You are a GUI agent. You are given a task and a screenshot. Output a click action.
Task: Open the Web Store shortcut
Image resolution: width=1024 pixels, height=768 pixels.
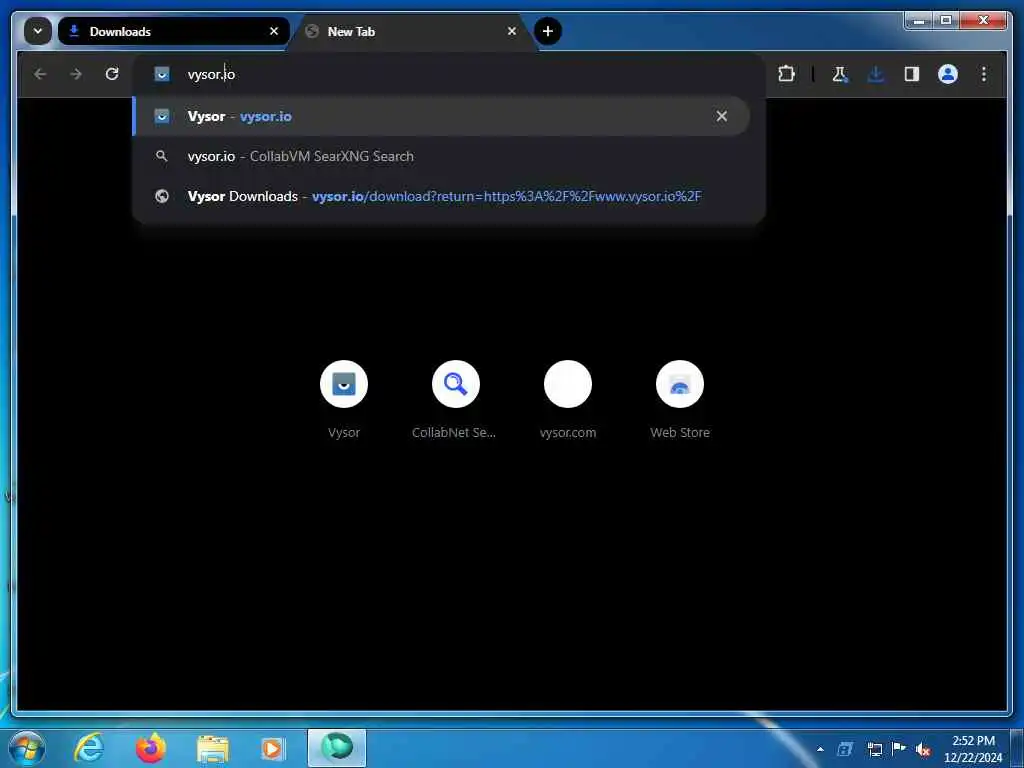[x=680, y=400]
